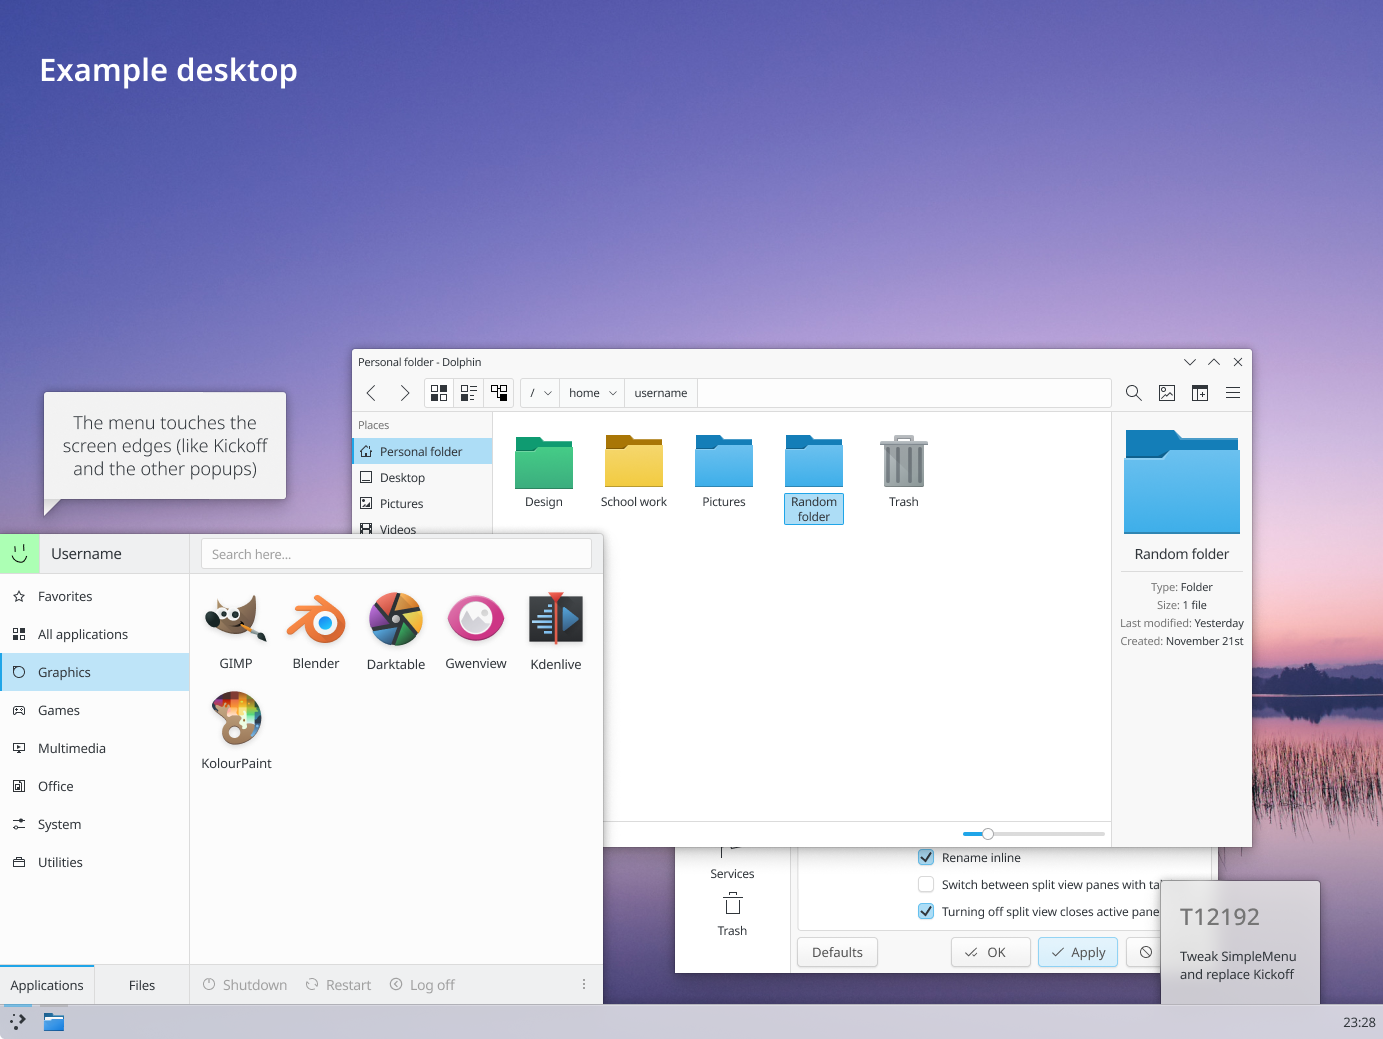1383x1039 pixels.
Task: Toggle Turning off split view closes pane
Action: coord(926,911)
